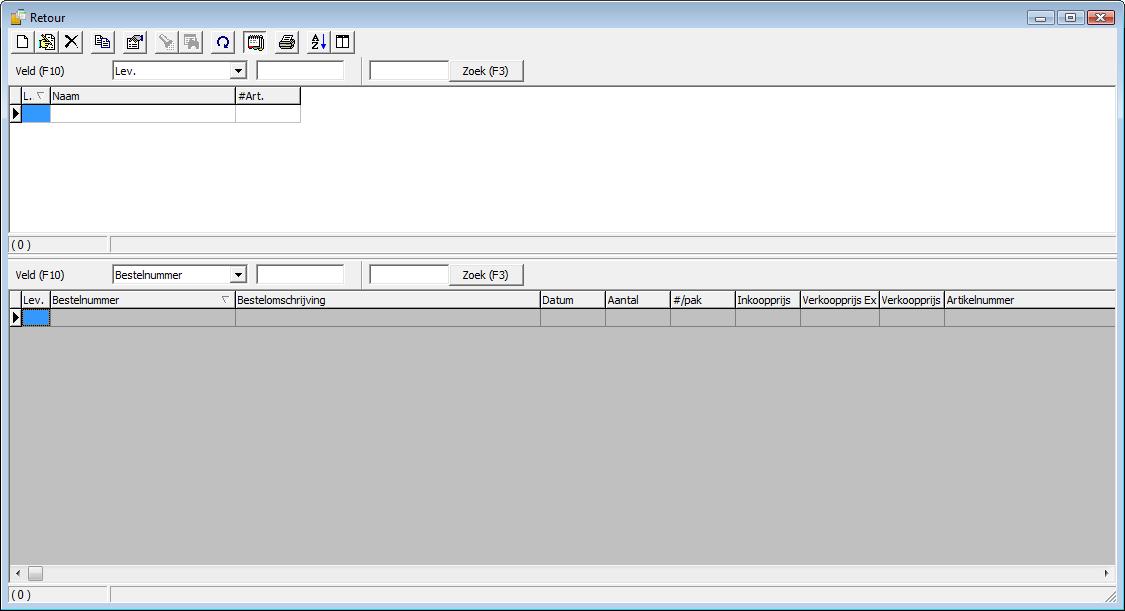Click the Print toolbar icon
The width and height of the screenshot is (1125, 611).
(x=287, y=42)
